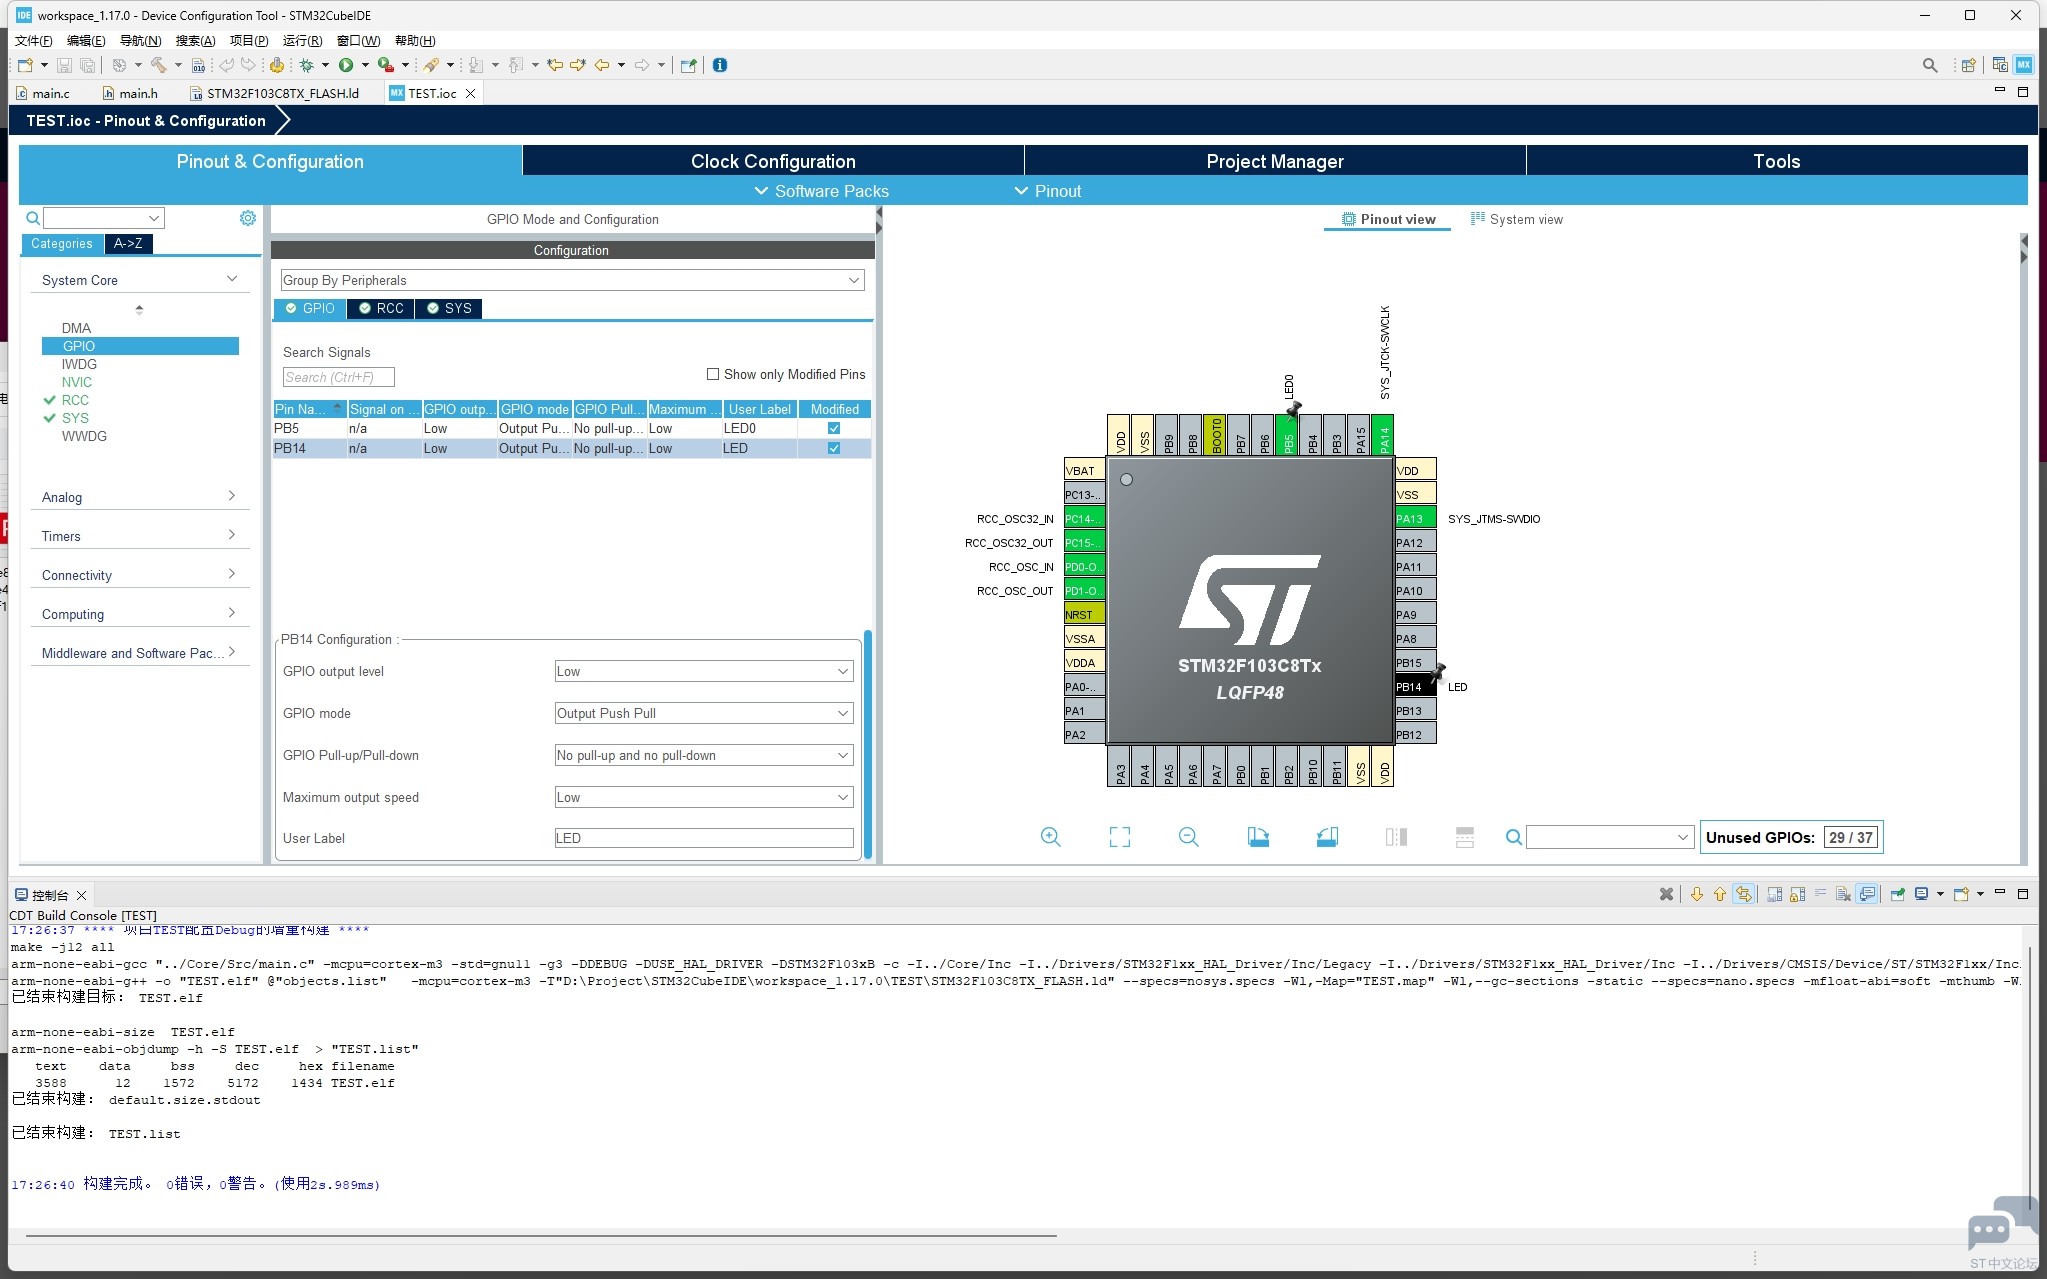The image size is (2047, 1279).
Task: Expand the Computing category
Action: coord(139,614)
